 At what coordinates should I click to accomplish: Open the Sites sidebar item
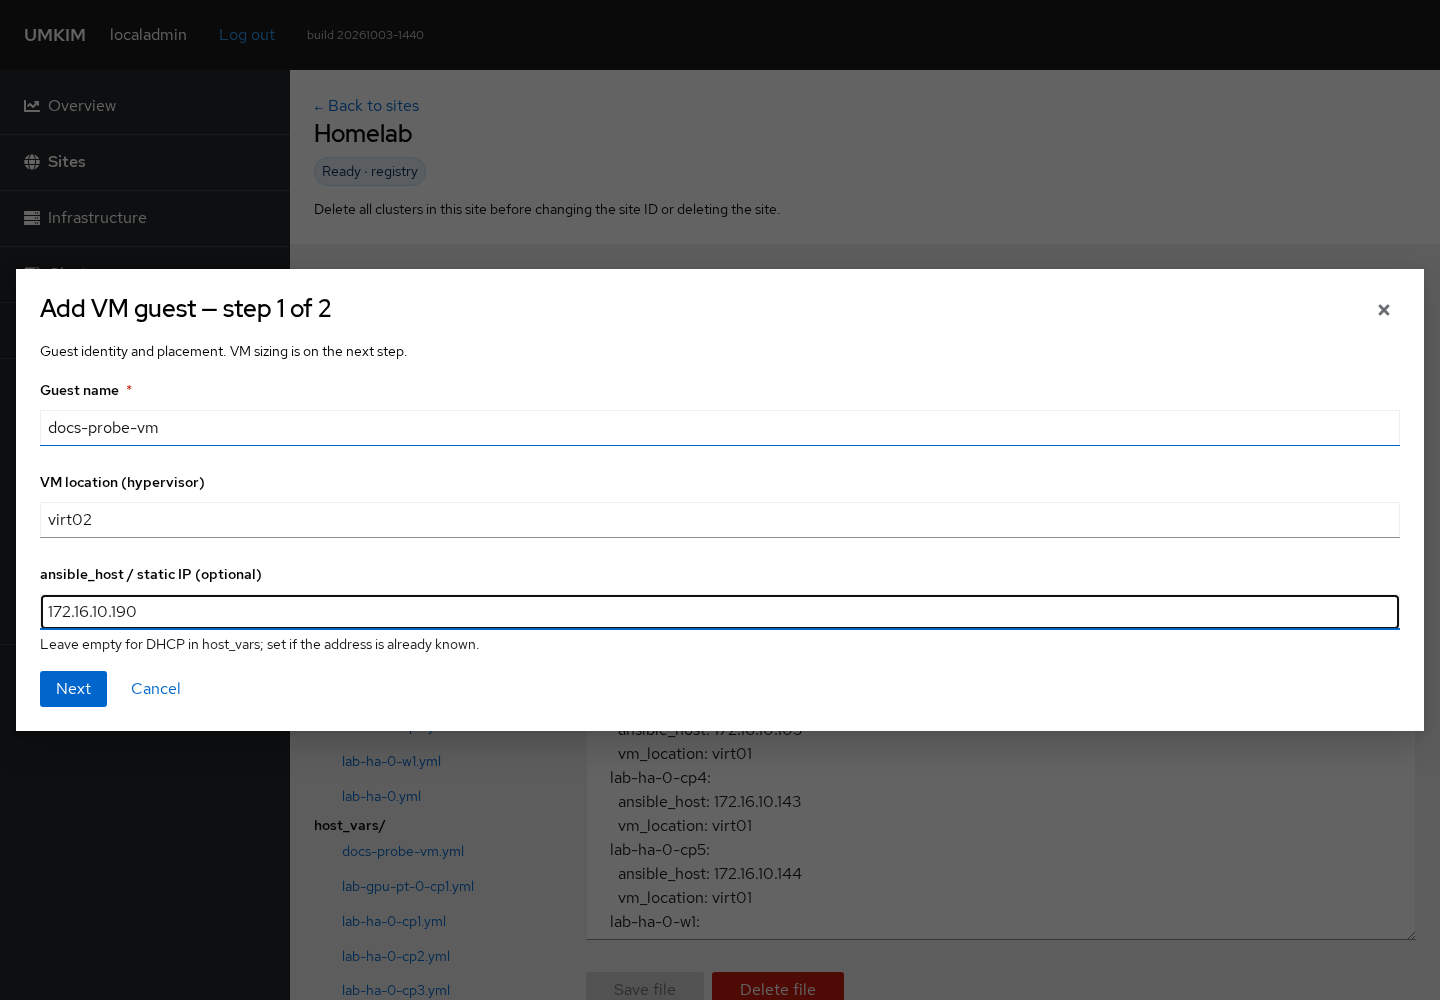pyautogui.click(x=145, y=162)
